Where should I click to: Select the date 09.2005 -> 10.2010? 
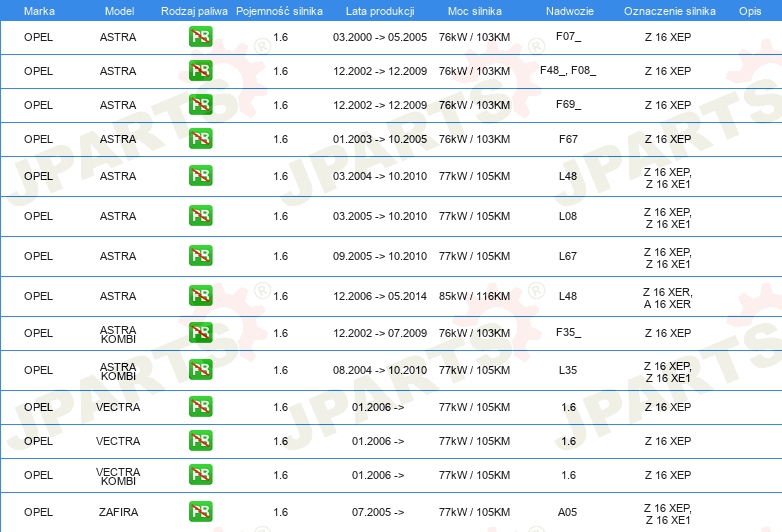pos(380,256)
